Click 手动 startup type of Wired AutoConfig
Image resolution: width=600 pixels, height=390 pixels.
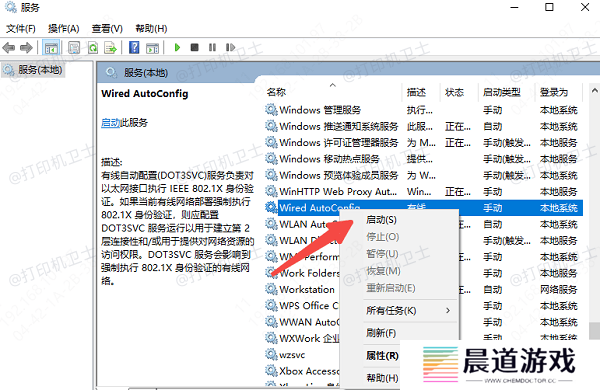coord(492,208)
